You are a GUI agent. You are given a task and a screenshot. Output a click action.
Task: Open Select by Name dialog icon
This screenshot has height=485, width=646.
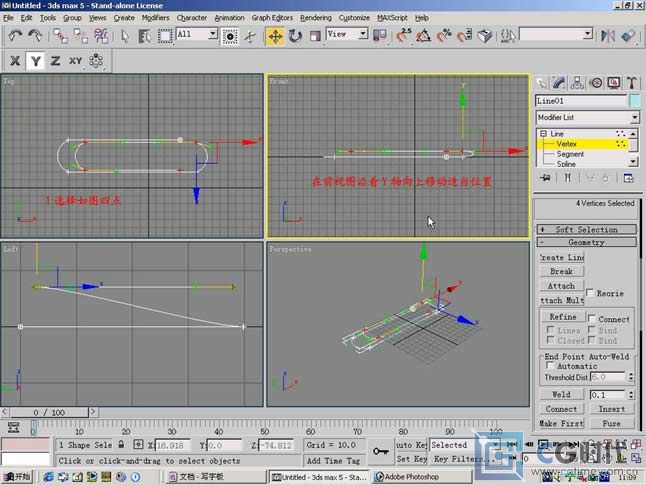pos(145,36)
